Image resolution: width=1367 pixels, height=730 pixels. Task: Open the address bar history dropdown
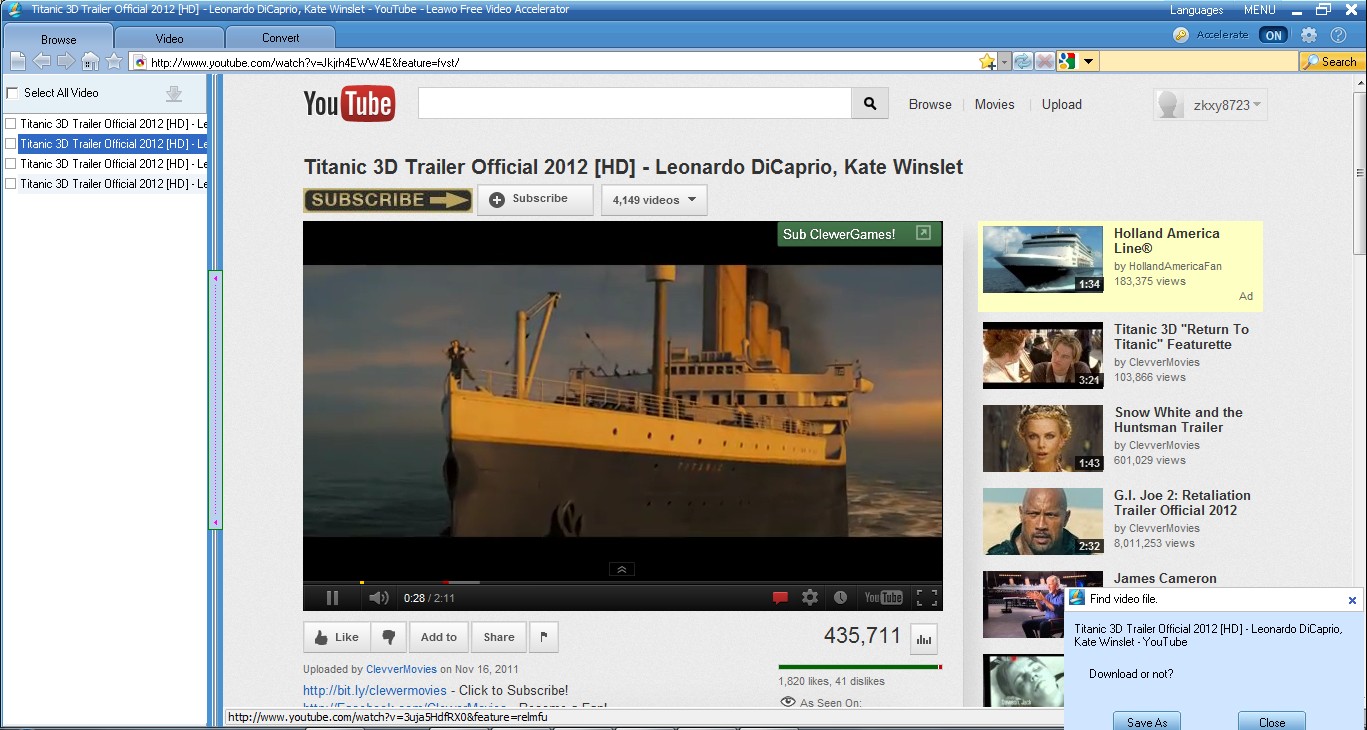click(x=1005, y=62)
